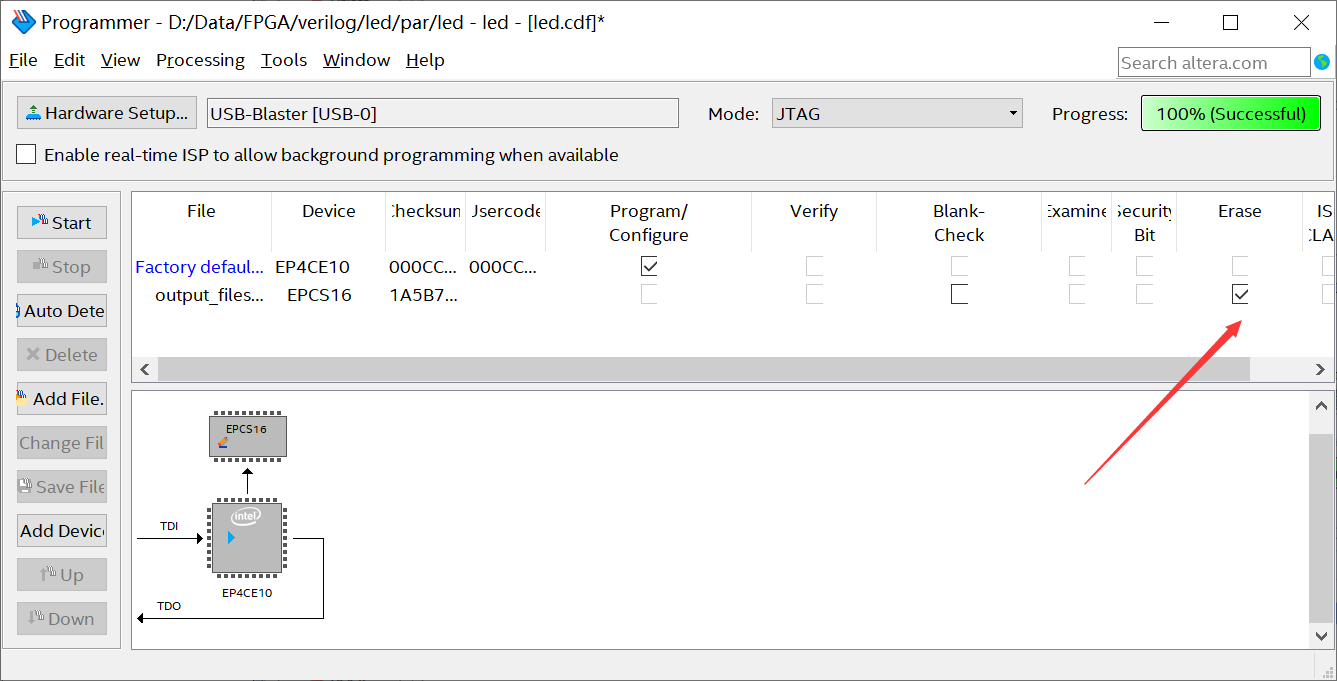Uncheck Erase for output_files row
Image resolution: width=1337 pixels, height=681 pixels.
[1240, 294]
